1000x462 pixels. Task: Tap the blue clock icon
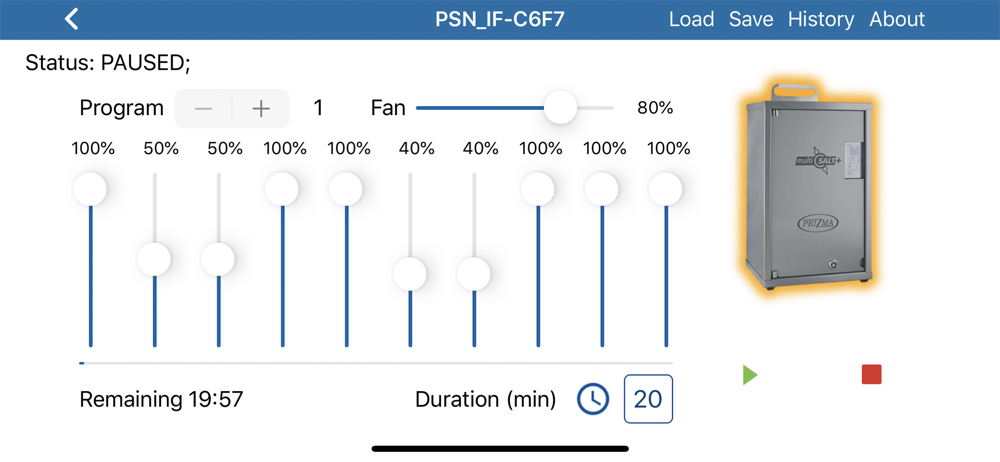pos(593,399)
